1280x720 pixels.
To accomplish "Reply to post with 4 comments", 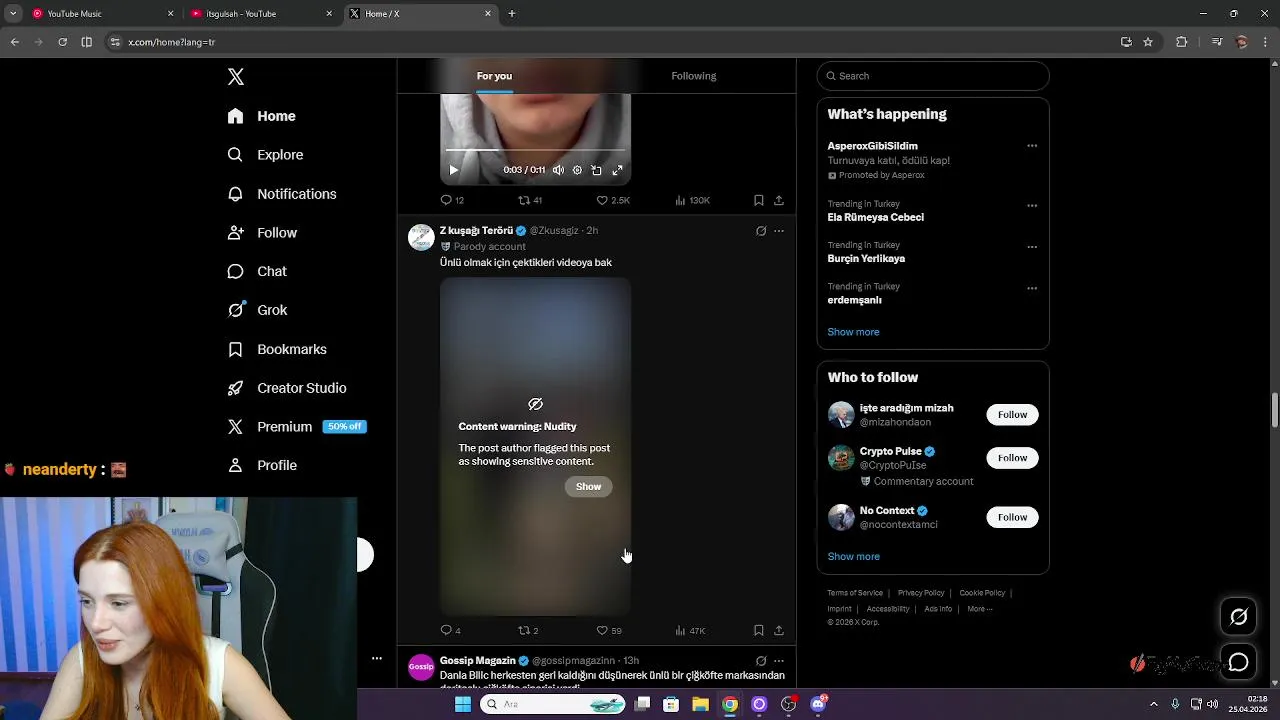I will point(451,630).
